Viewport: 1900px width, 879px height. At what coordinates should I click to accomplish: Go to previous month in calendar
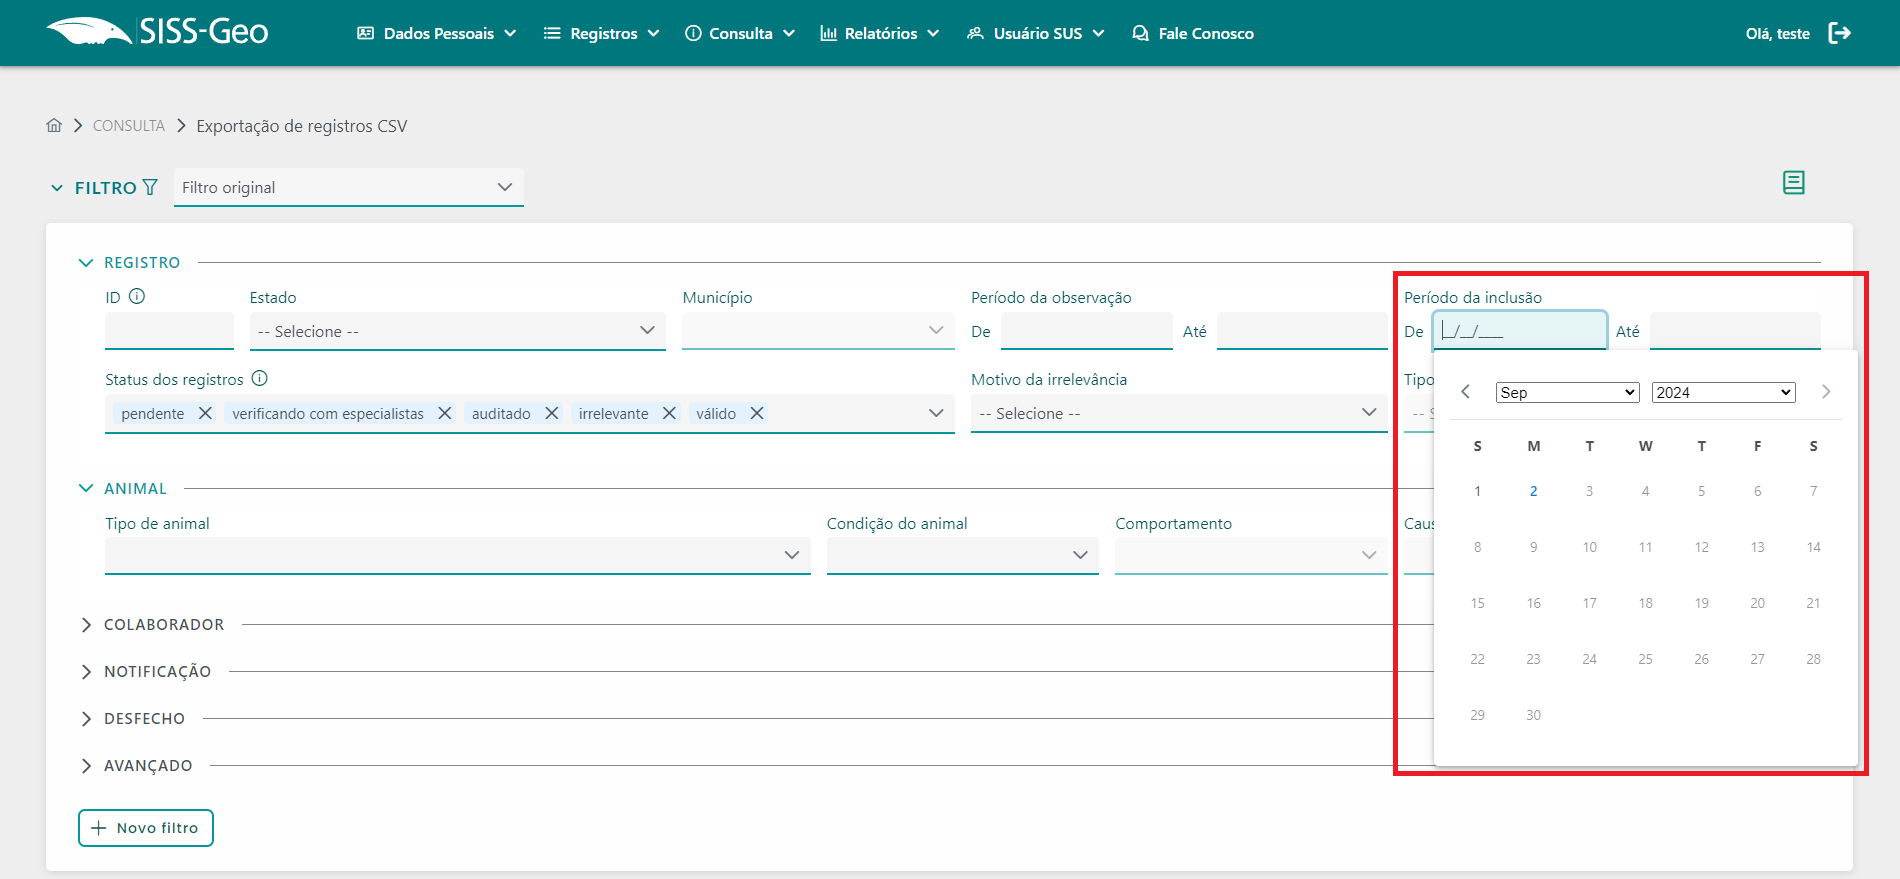(x=1466, y=391)
